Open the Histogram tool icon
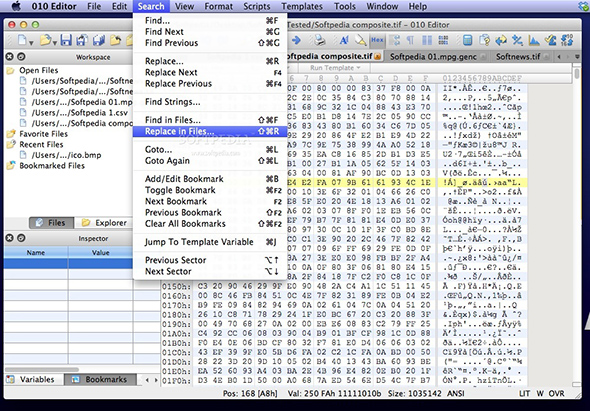Screen dimensions: 590x411 click(534, 40)
